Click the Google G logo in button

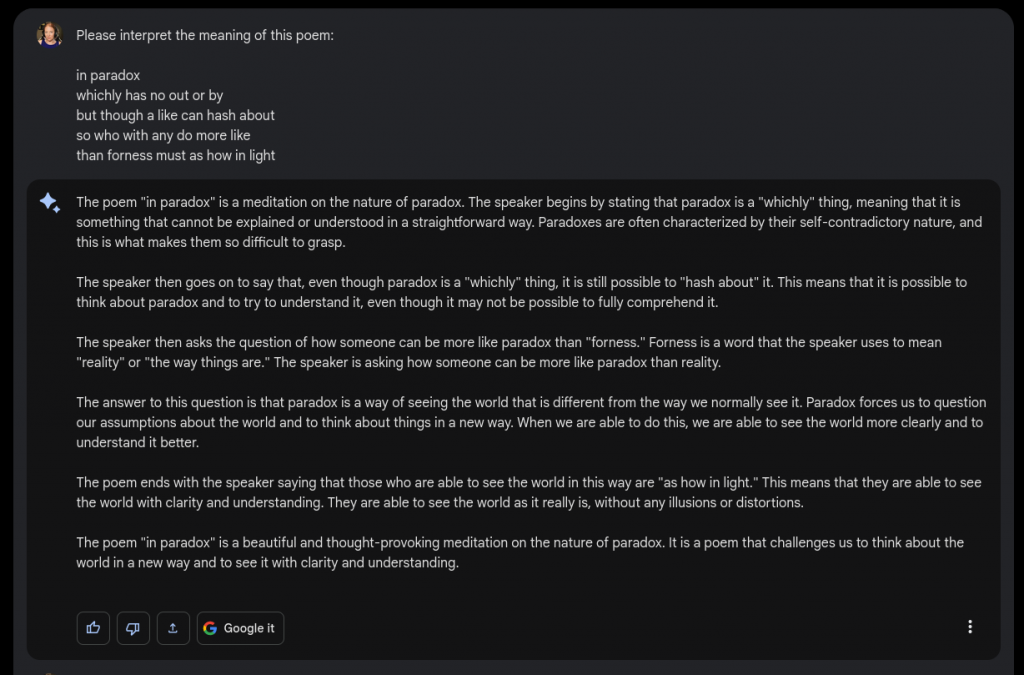[x=210, y=628]
